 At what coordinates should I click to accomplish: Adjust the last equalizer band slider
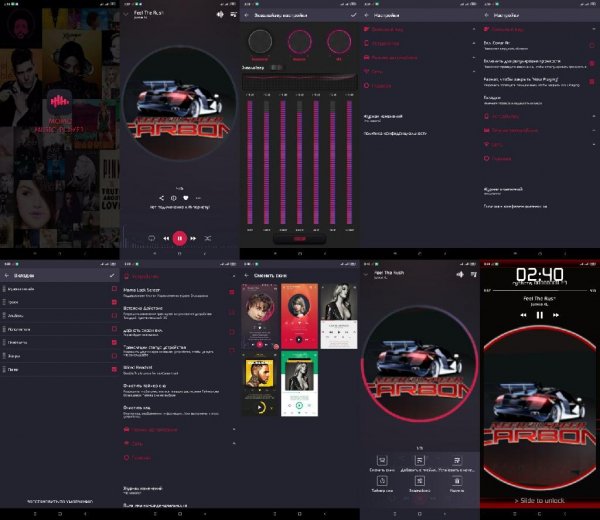coord(349,162)
